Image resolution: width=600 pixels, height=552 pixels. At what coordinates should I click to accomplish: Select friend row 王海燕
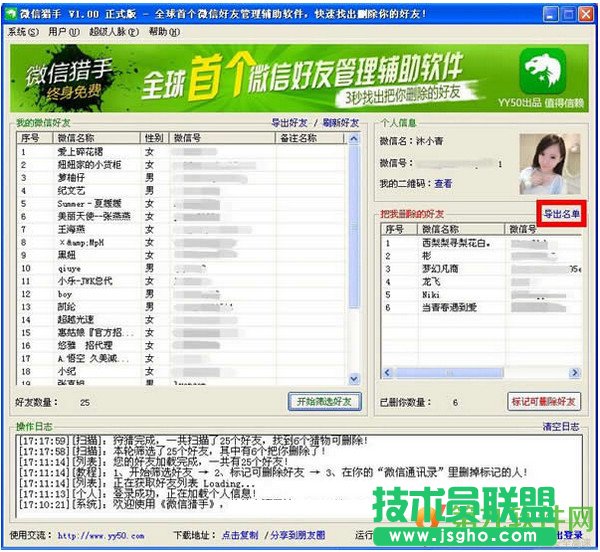click(183, 230)
